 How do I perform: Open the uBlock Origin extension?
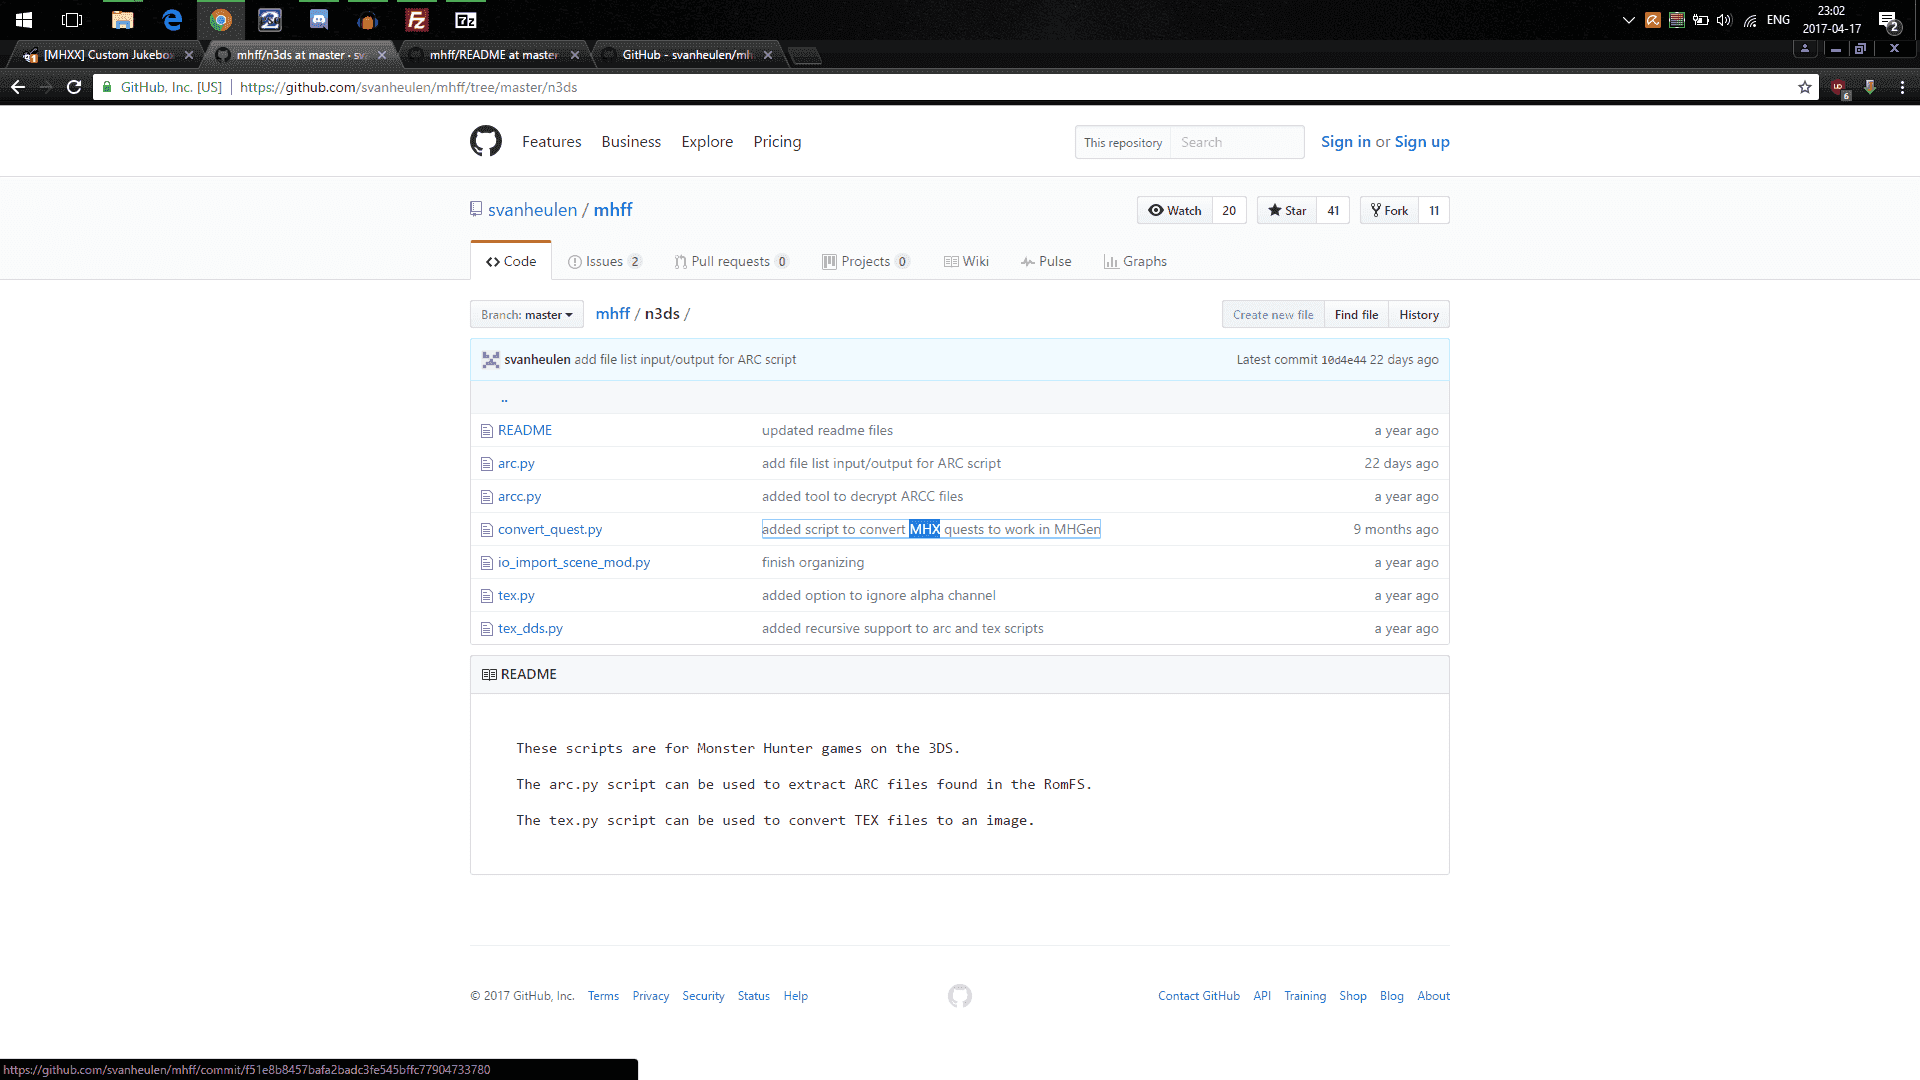pyautogui.click(x=1839, y=88)
